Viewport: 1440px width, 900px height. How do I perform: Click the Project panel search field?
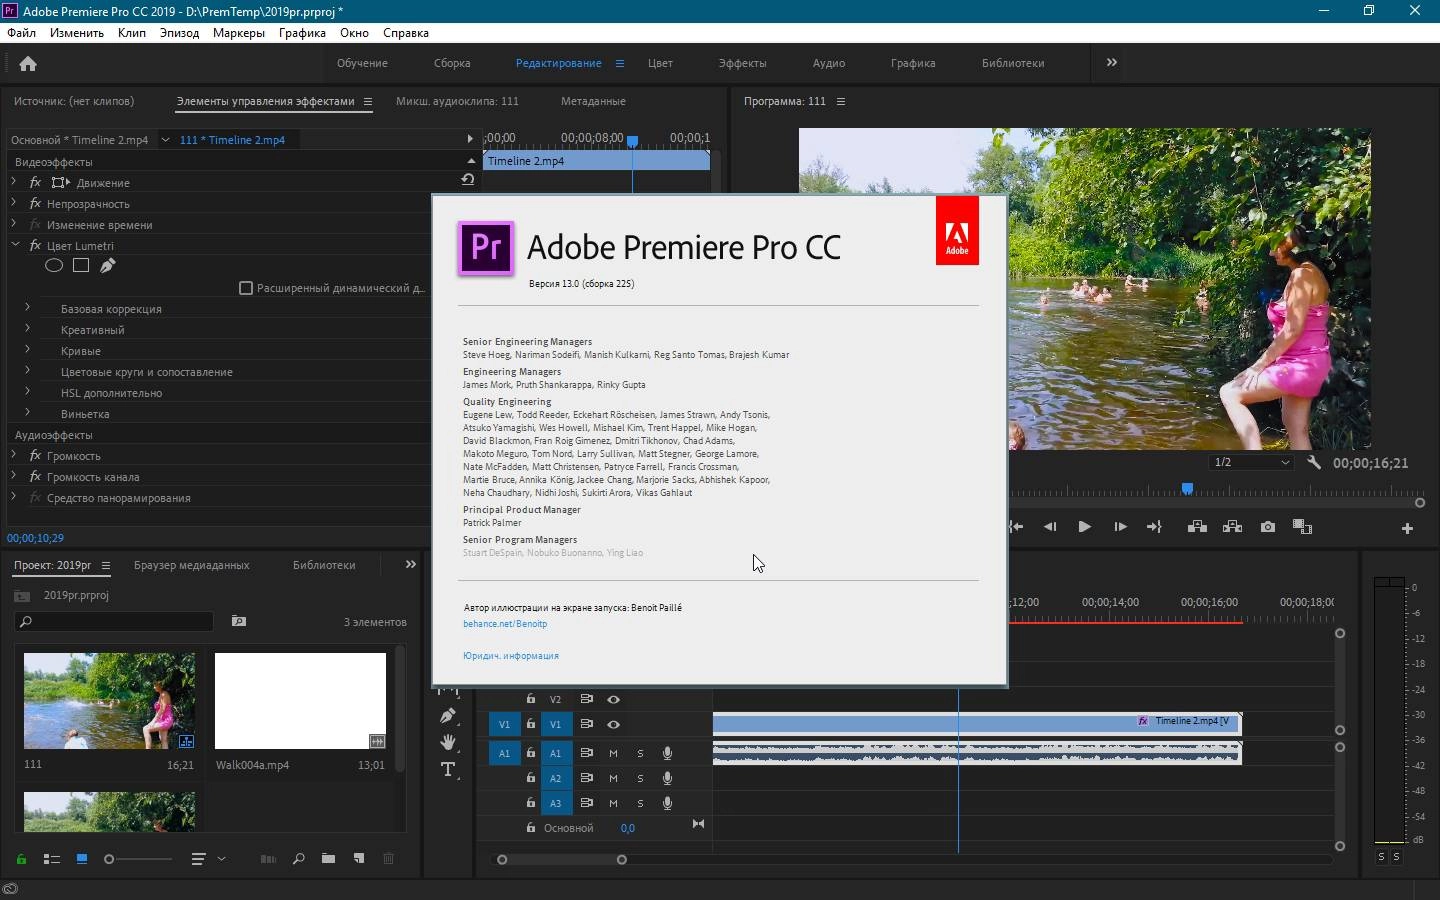(x=114, y=621)
